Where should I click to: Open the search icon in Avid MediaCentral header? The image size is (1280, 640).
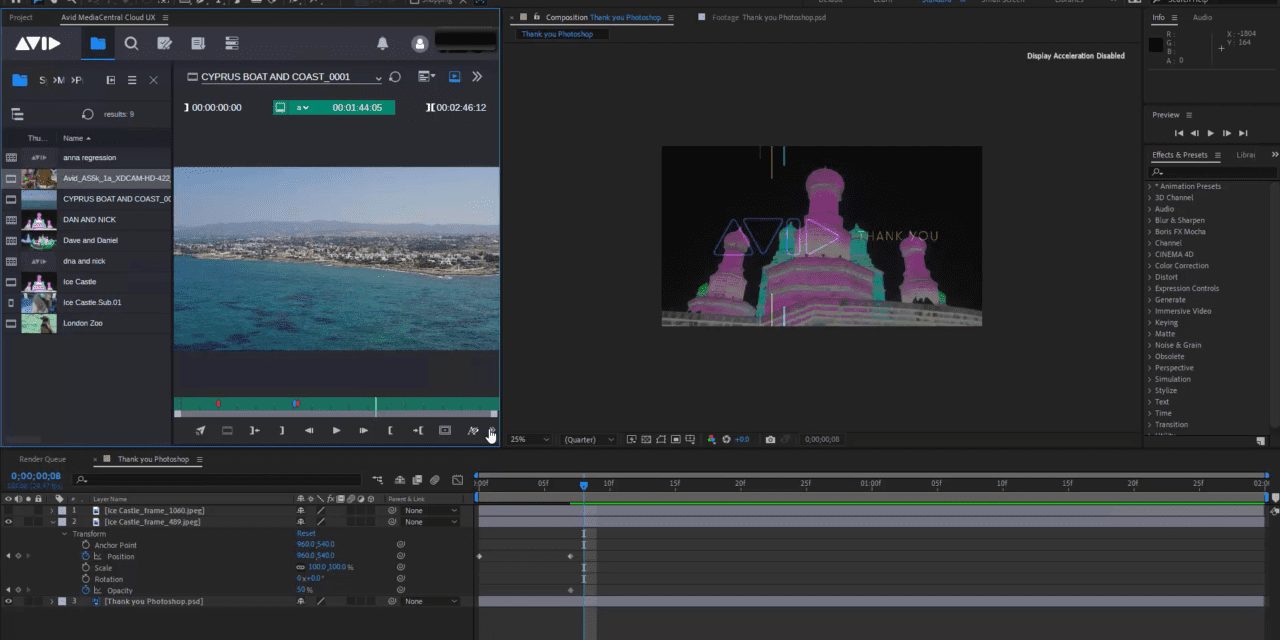click(131, 43)
